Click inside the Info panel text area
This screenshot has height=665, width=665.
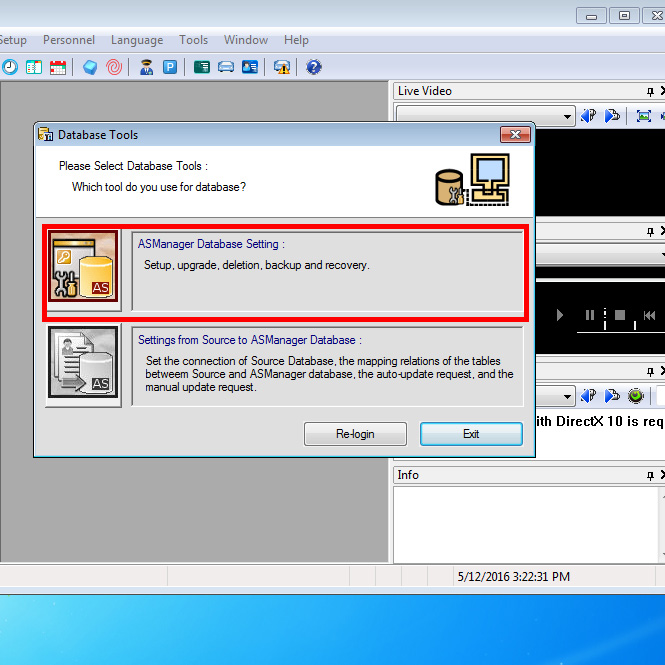(x=526, y=525)
